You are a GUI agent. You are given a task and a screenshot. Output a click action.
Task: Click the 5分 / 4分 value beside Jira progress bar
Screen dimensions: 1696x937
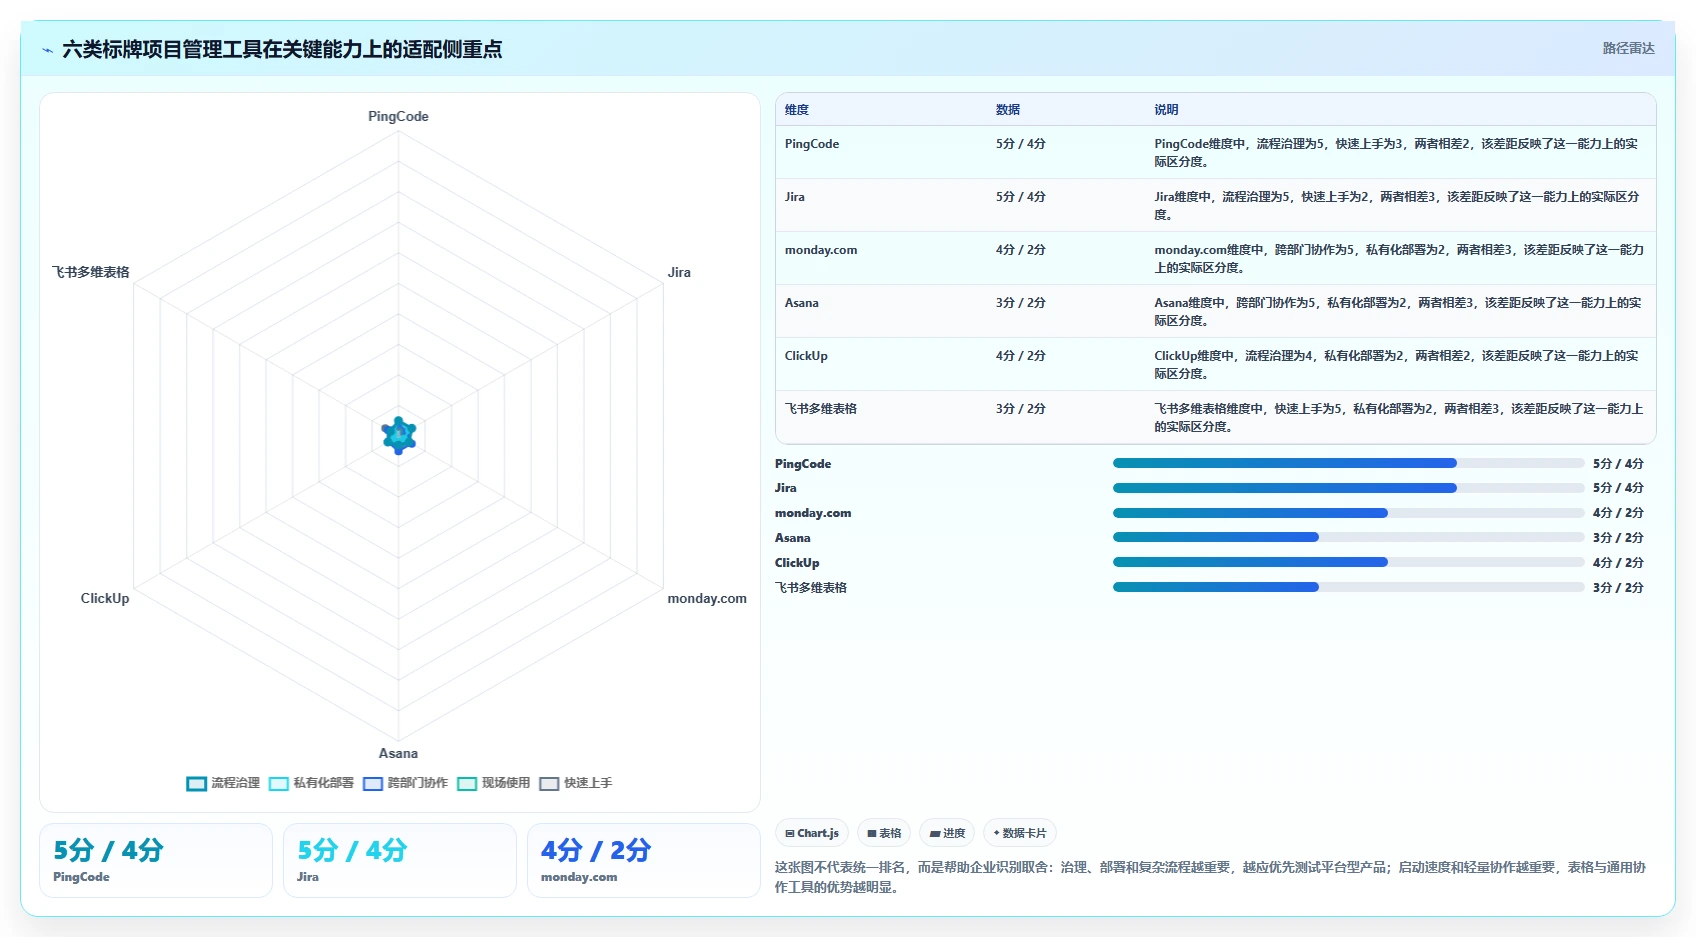(1618, 488)
